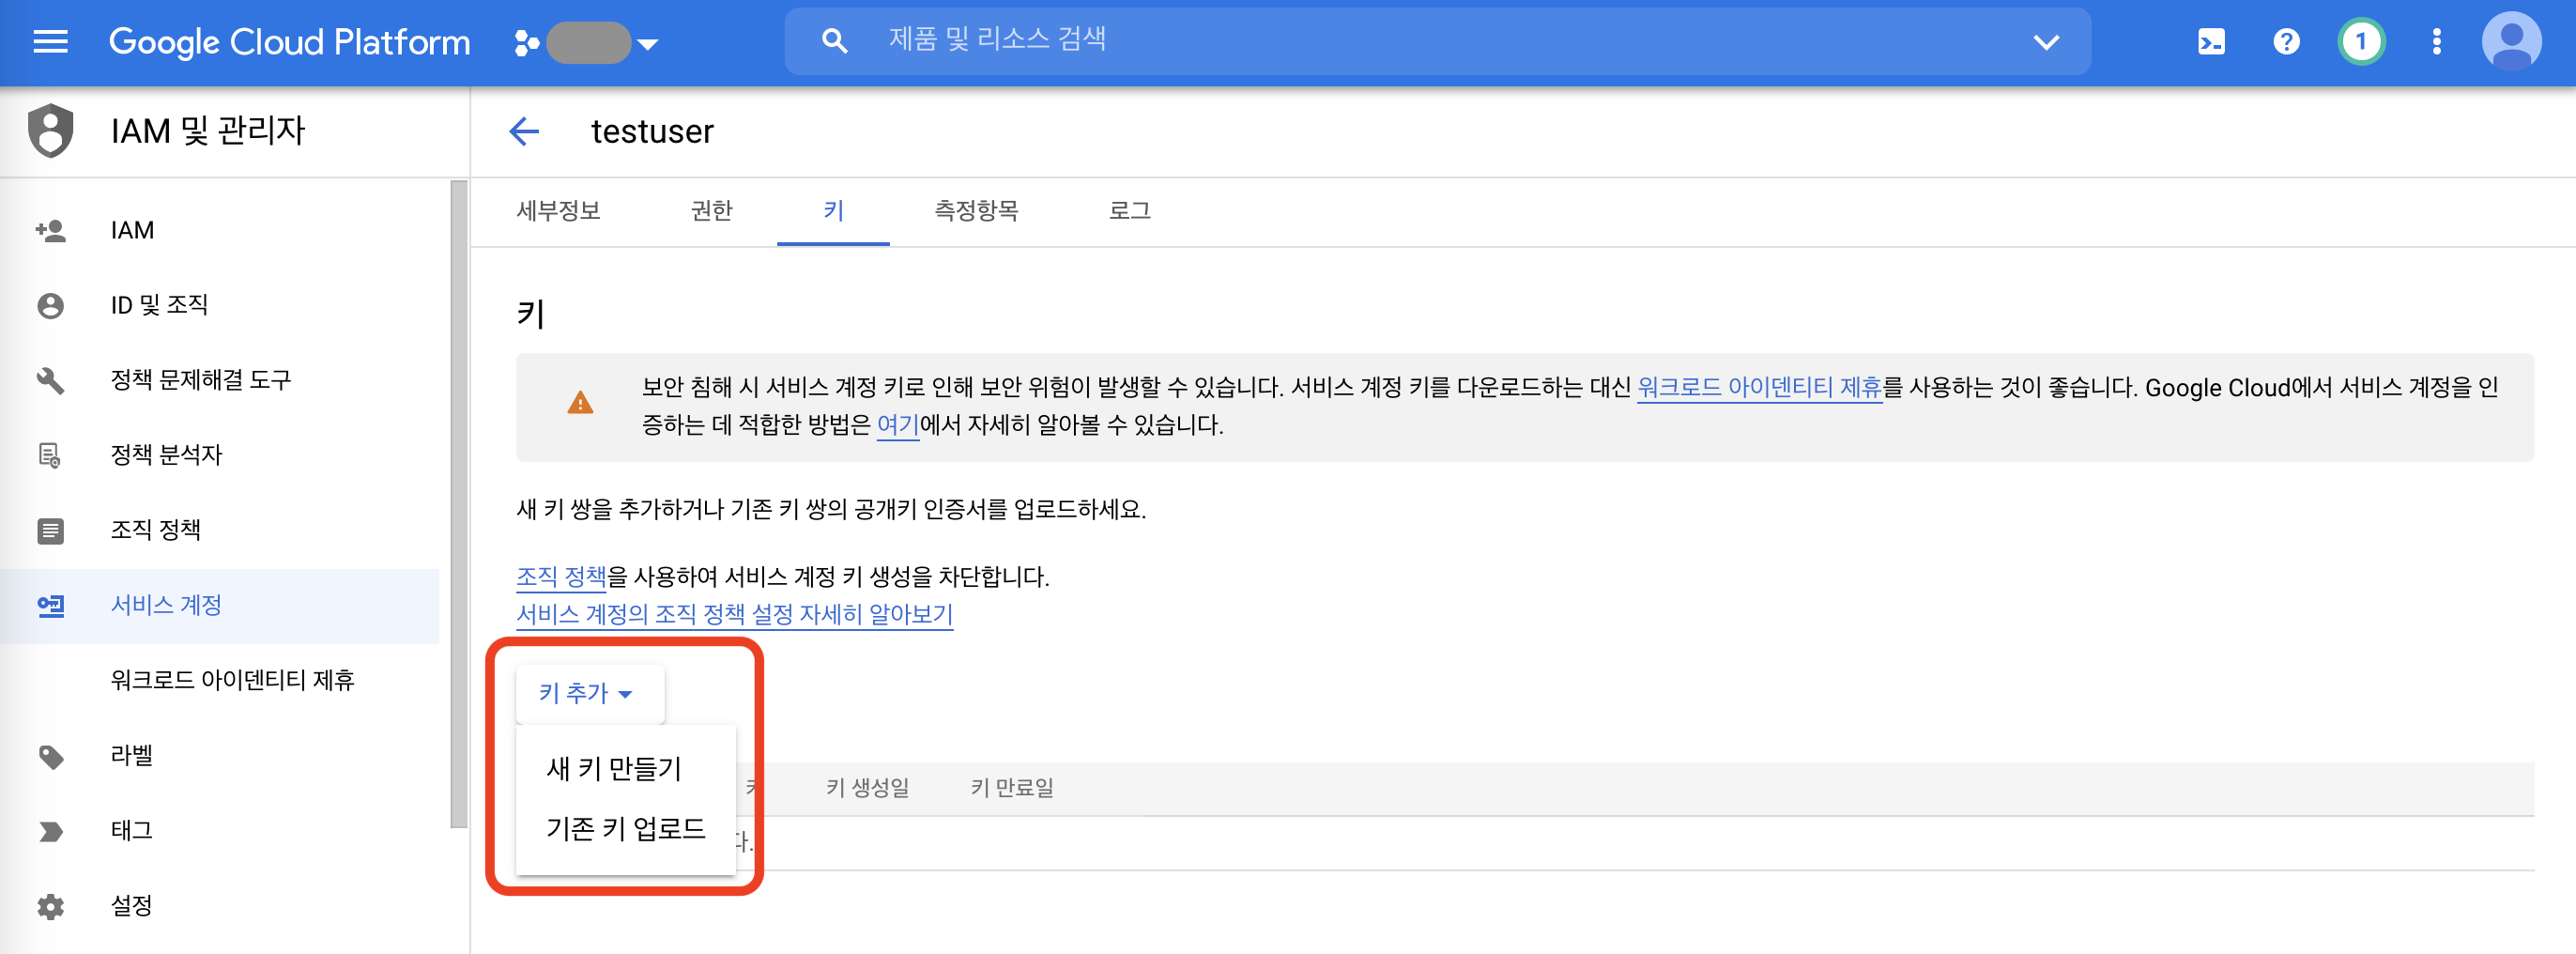The height and width of the screenshot is (954, 2576).
Task: Toggle the 키 추가 dropdown button
Action: click(589, 693)
